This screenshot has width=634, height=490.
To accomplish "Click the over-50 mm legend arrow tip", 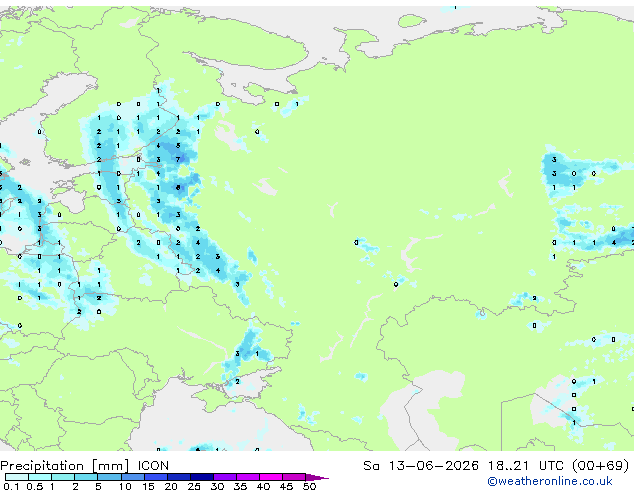I will tap(317, 477).
